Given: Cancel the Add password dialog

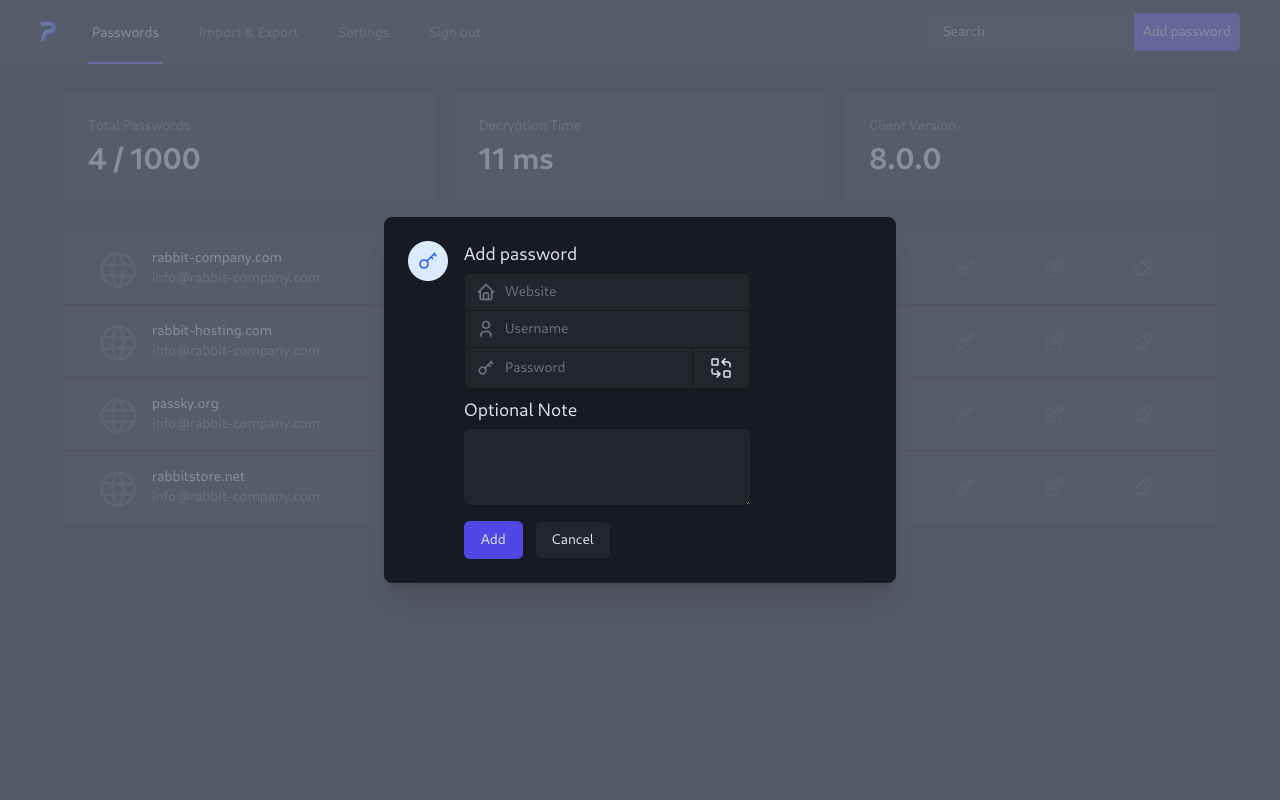Looking at the screenshot, I should pyautogui.click(x=573, y=540).
